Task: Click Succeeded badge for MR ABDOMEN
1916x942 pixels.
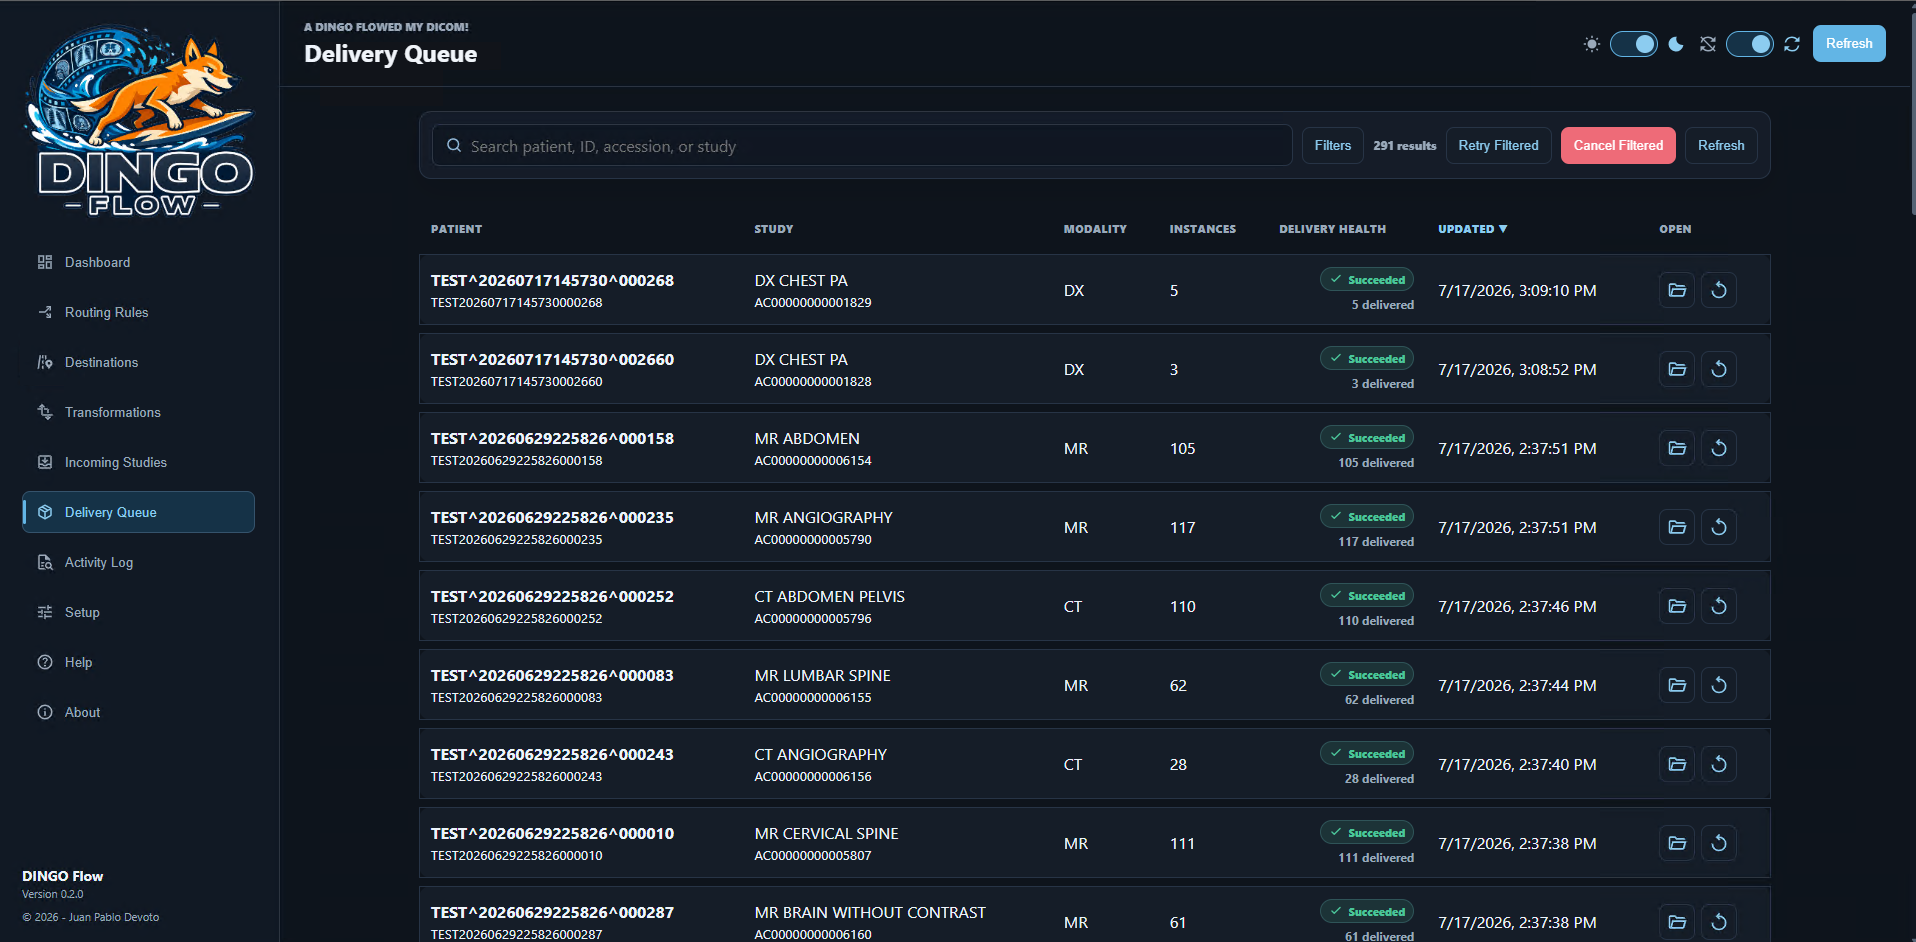Action: (x=1367, y=438)
